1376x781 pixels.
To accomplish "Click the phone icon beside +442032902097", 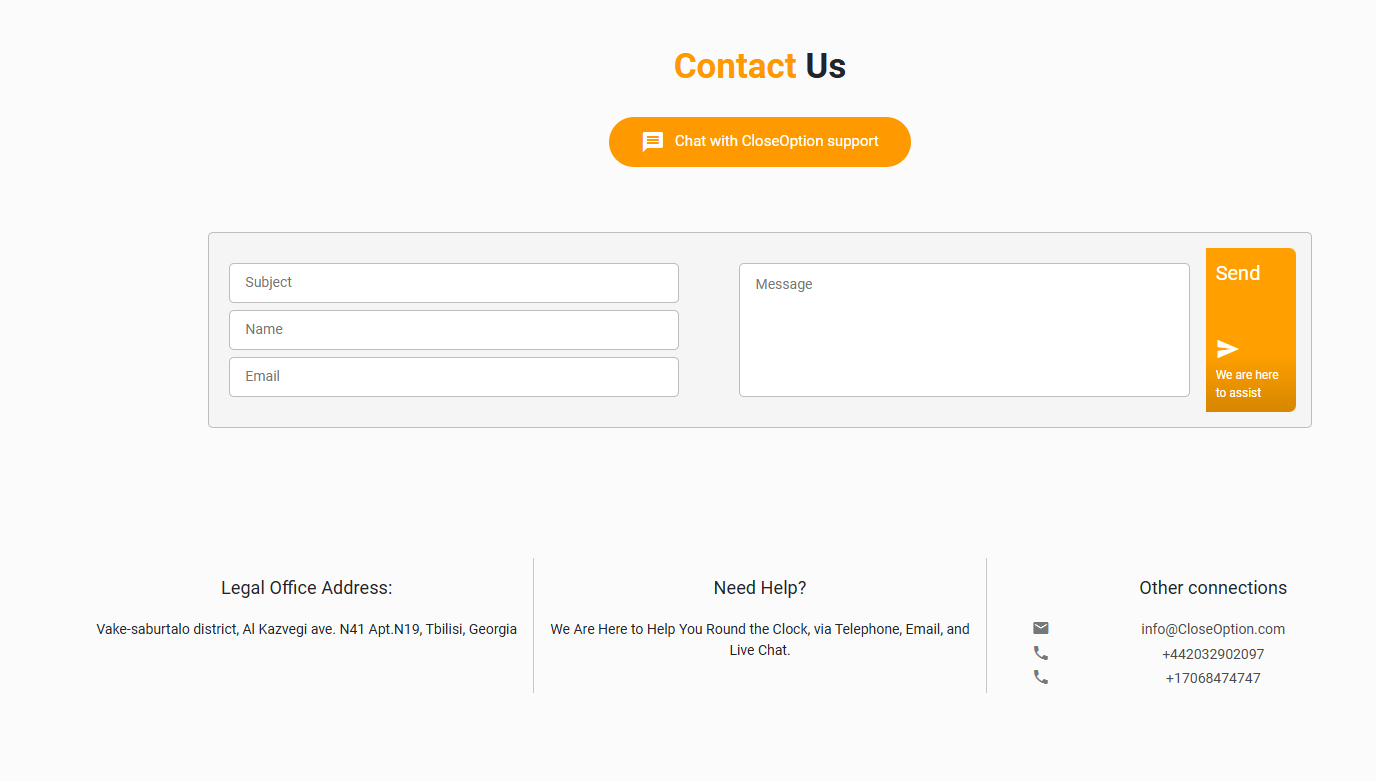I will (1041, 653).
